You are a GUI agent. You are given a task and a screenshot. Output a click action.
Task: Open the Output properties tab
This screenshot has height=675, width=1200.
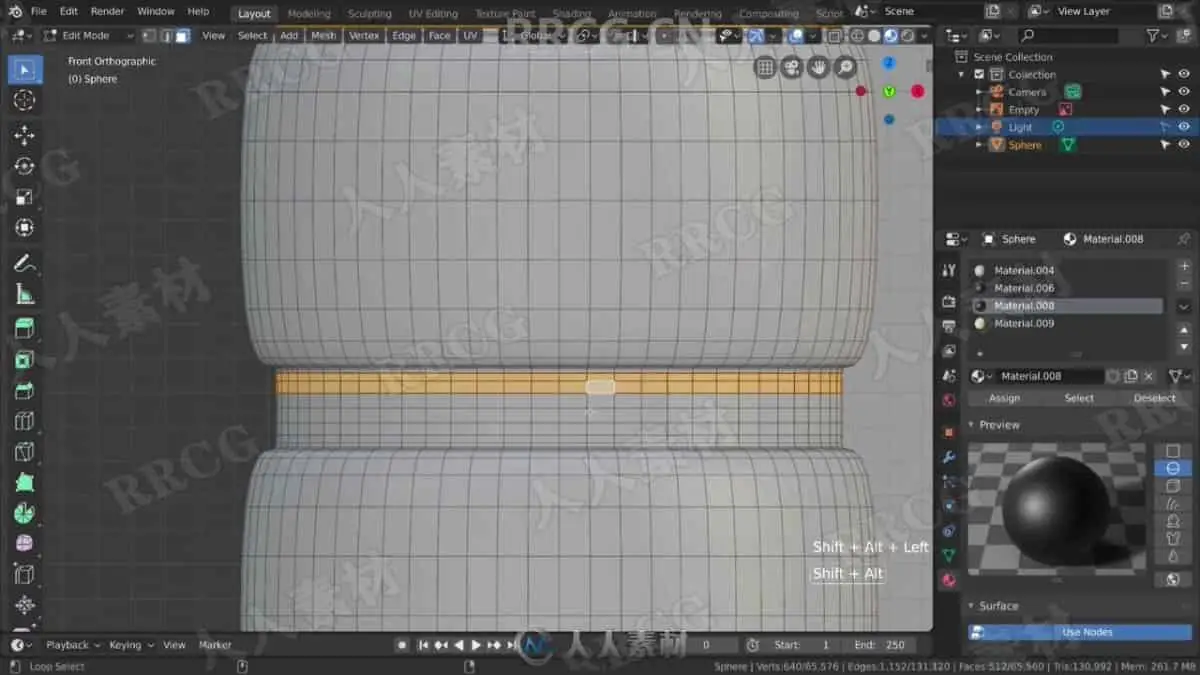point(949,326)
